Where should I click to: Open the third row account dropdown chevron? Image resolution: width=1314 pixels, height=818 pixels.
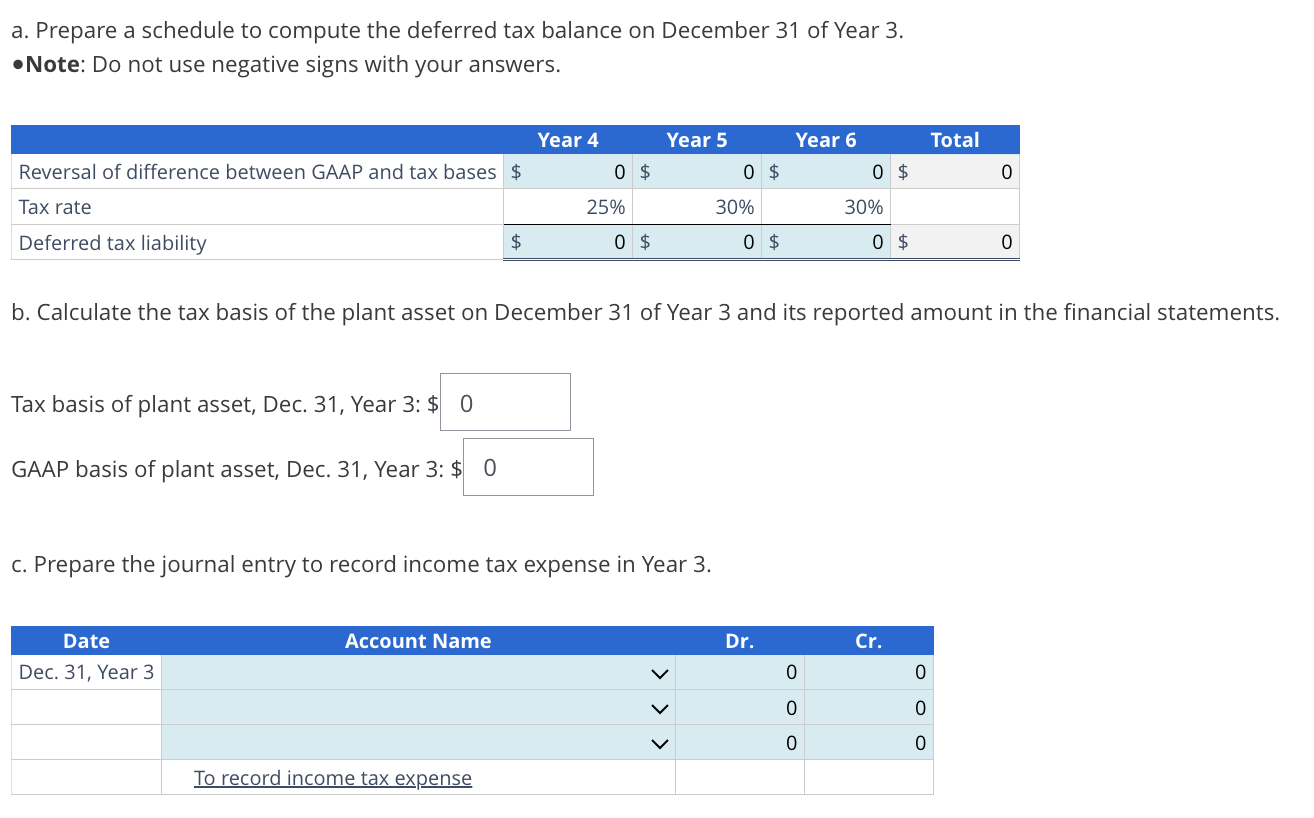(660, 742)
